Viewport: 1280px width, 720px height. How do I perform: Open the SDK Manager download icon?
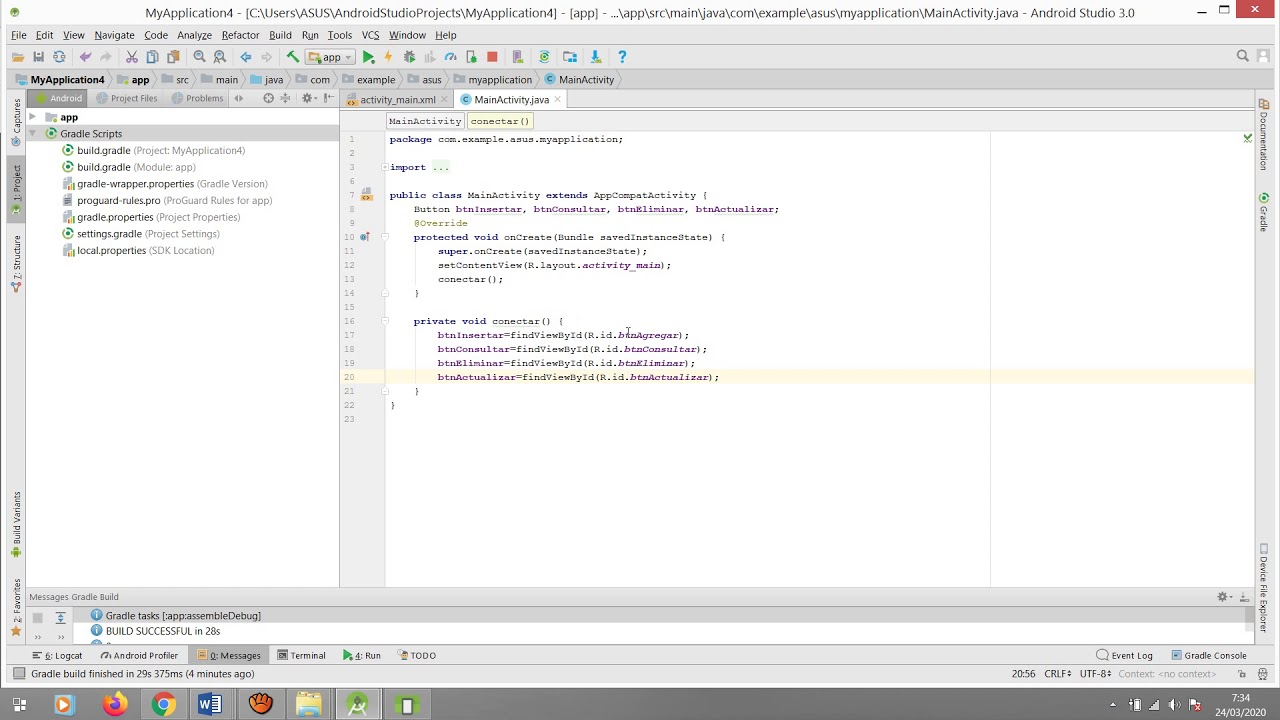[x=596, y=57]
